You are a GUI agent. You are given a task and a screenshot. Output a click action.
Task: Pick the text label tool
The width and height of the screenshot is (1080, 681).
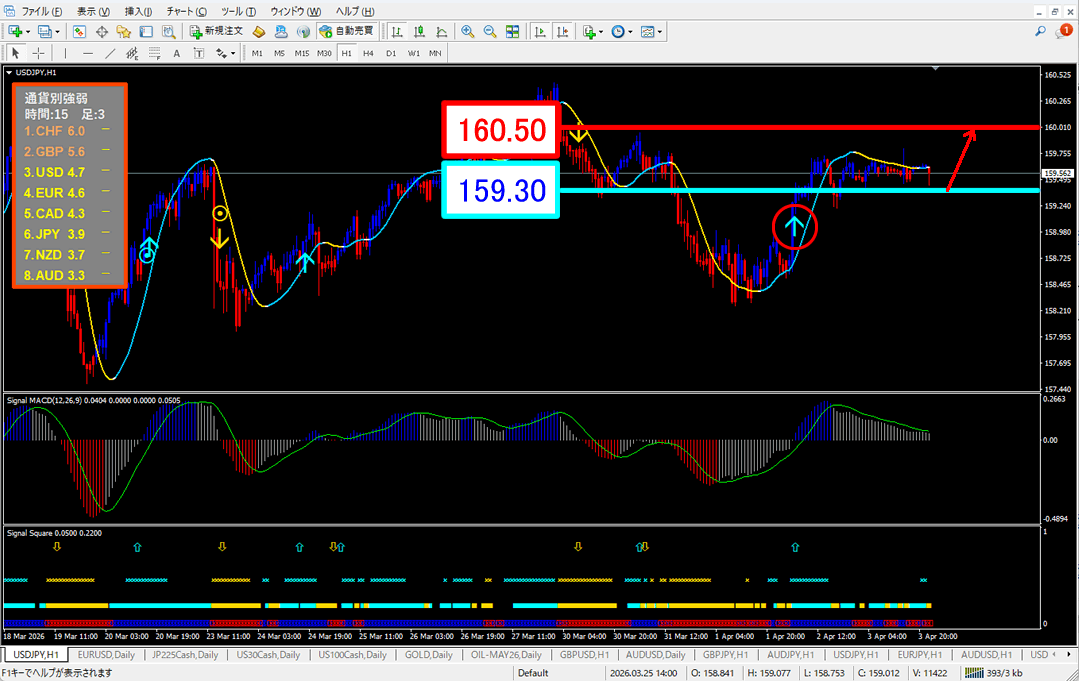[176, 53]
